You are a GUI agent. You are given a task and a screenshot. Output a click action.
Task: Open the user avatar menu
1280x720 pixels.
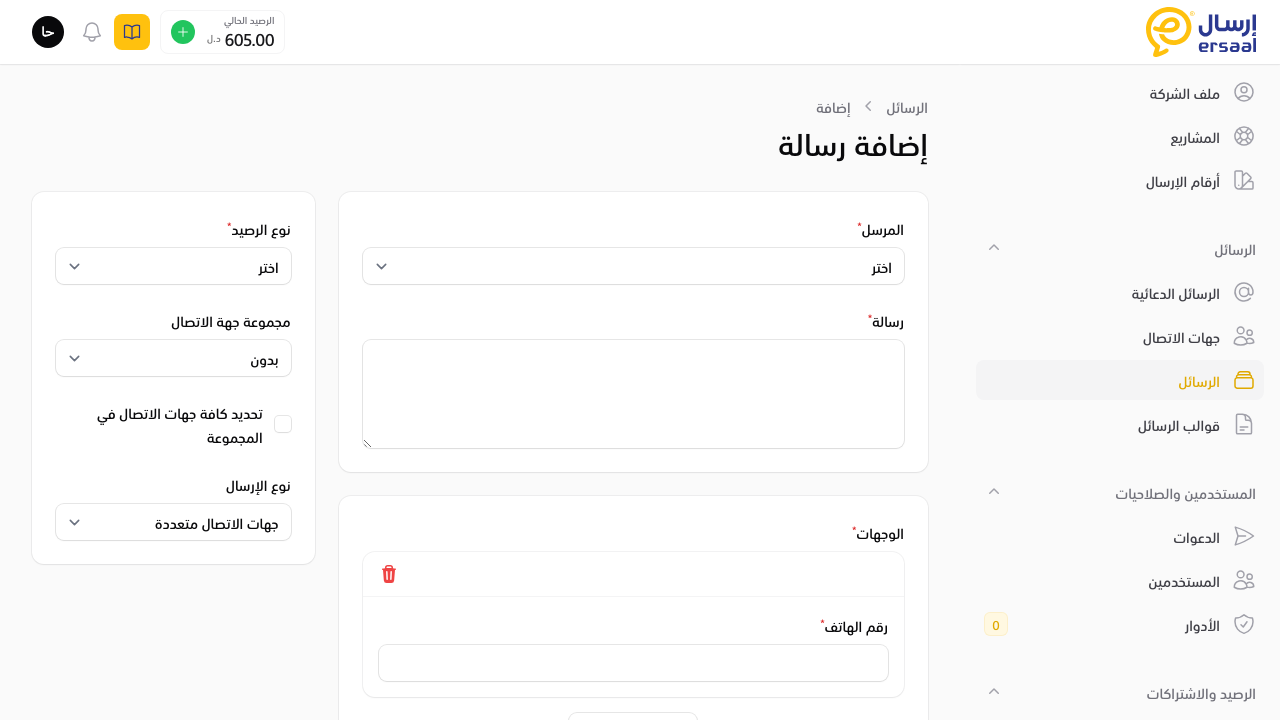(x=48, y=32)
